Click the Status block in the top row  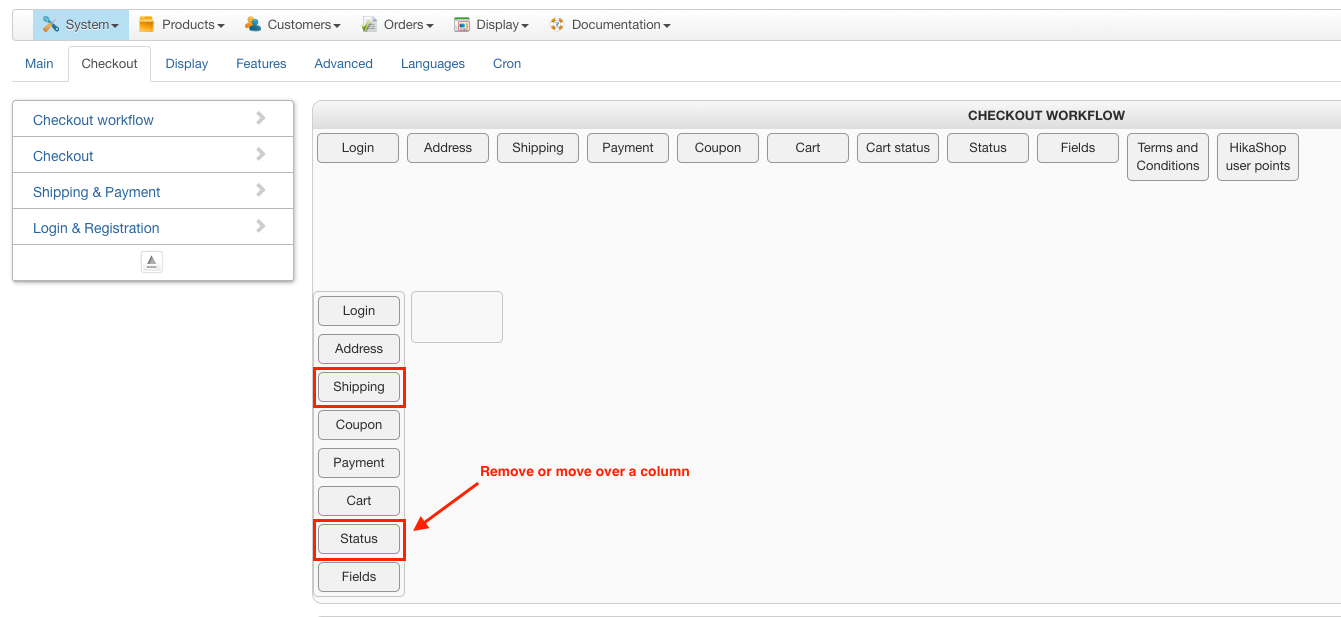[x=988, y=147]
